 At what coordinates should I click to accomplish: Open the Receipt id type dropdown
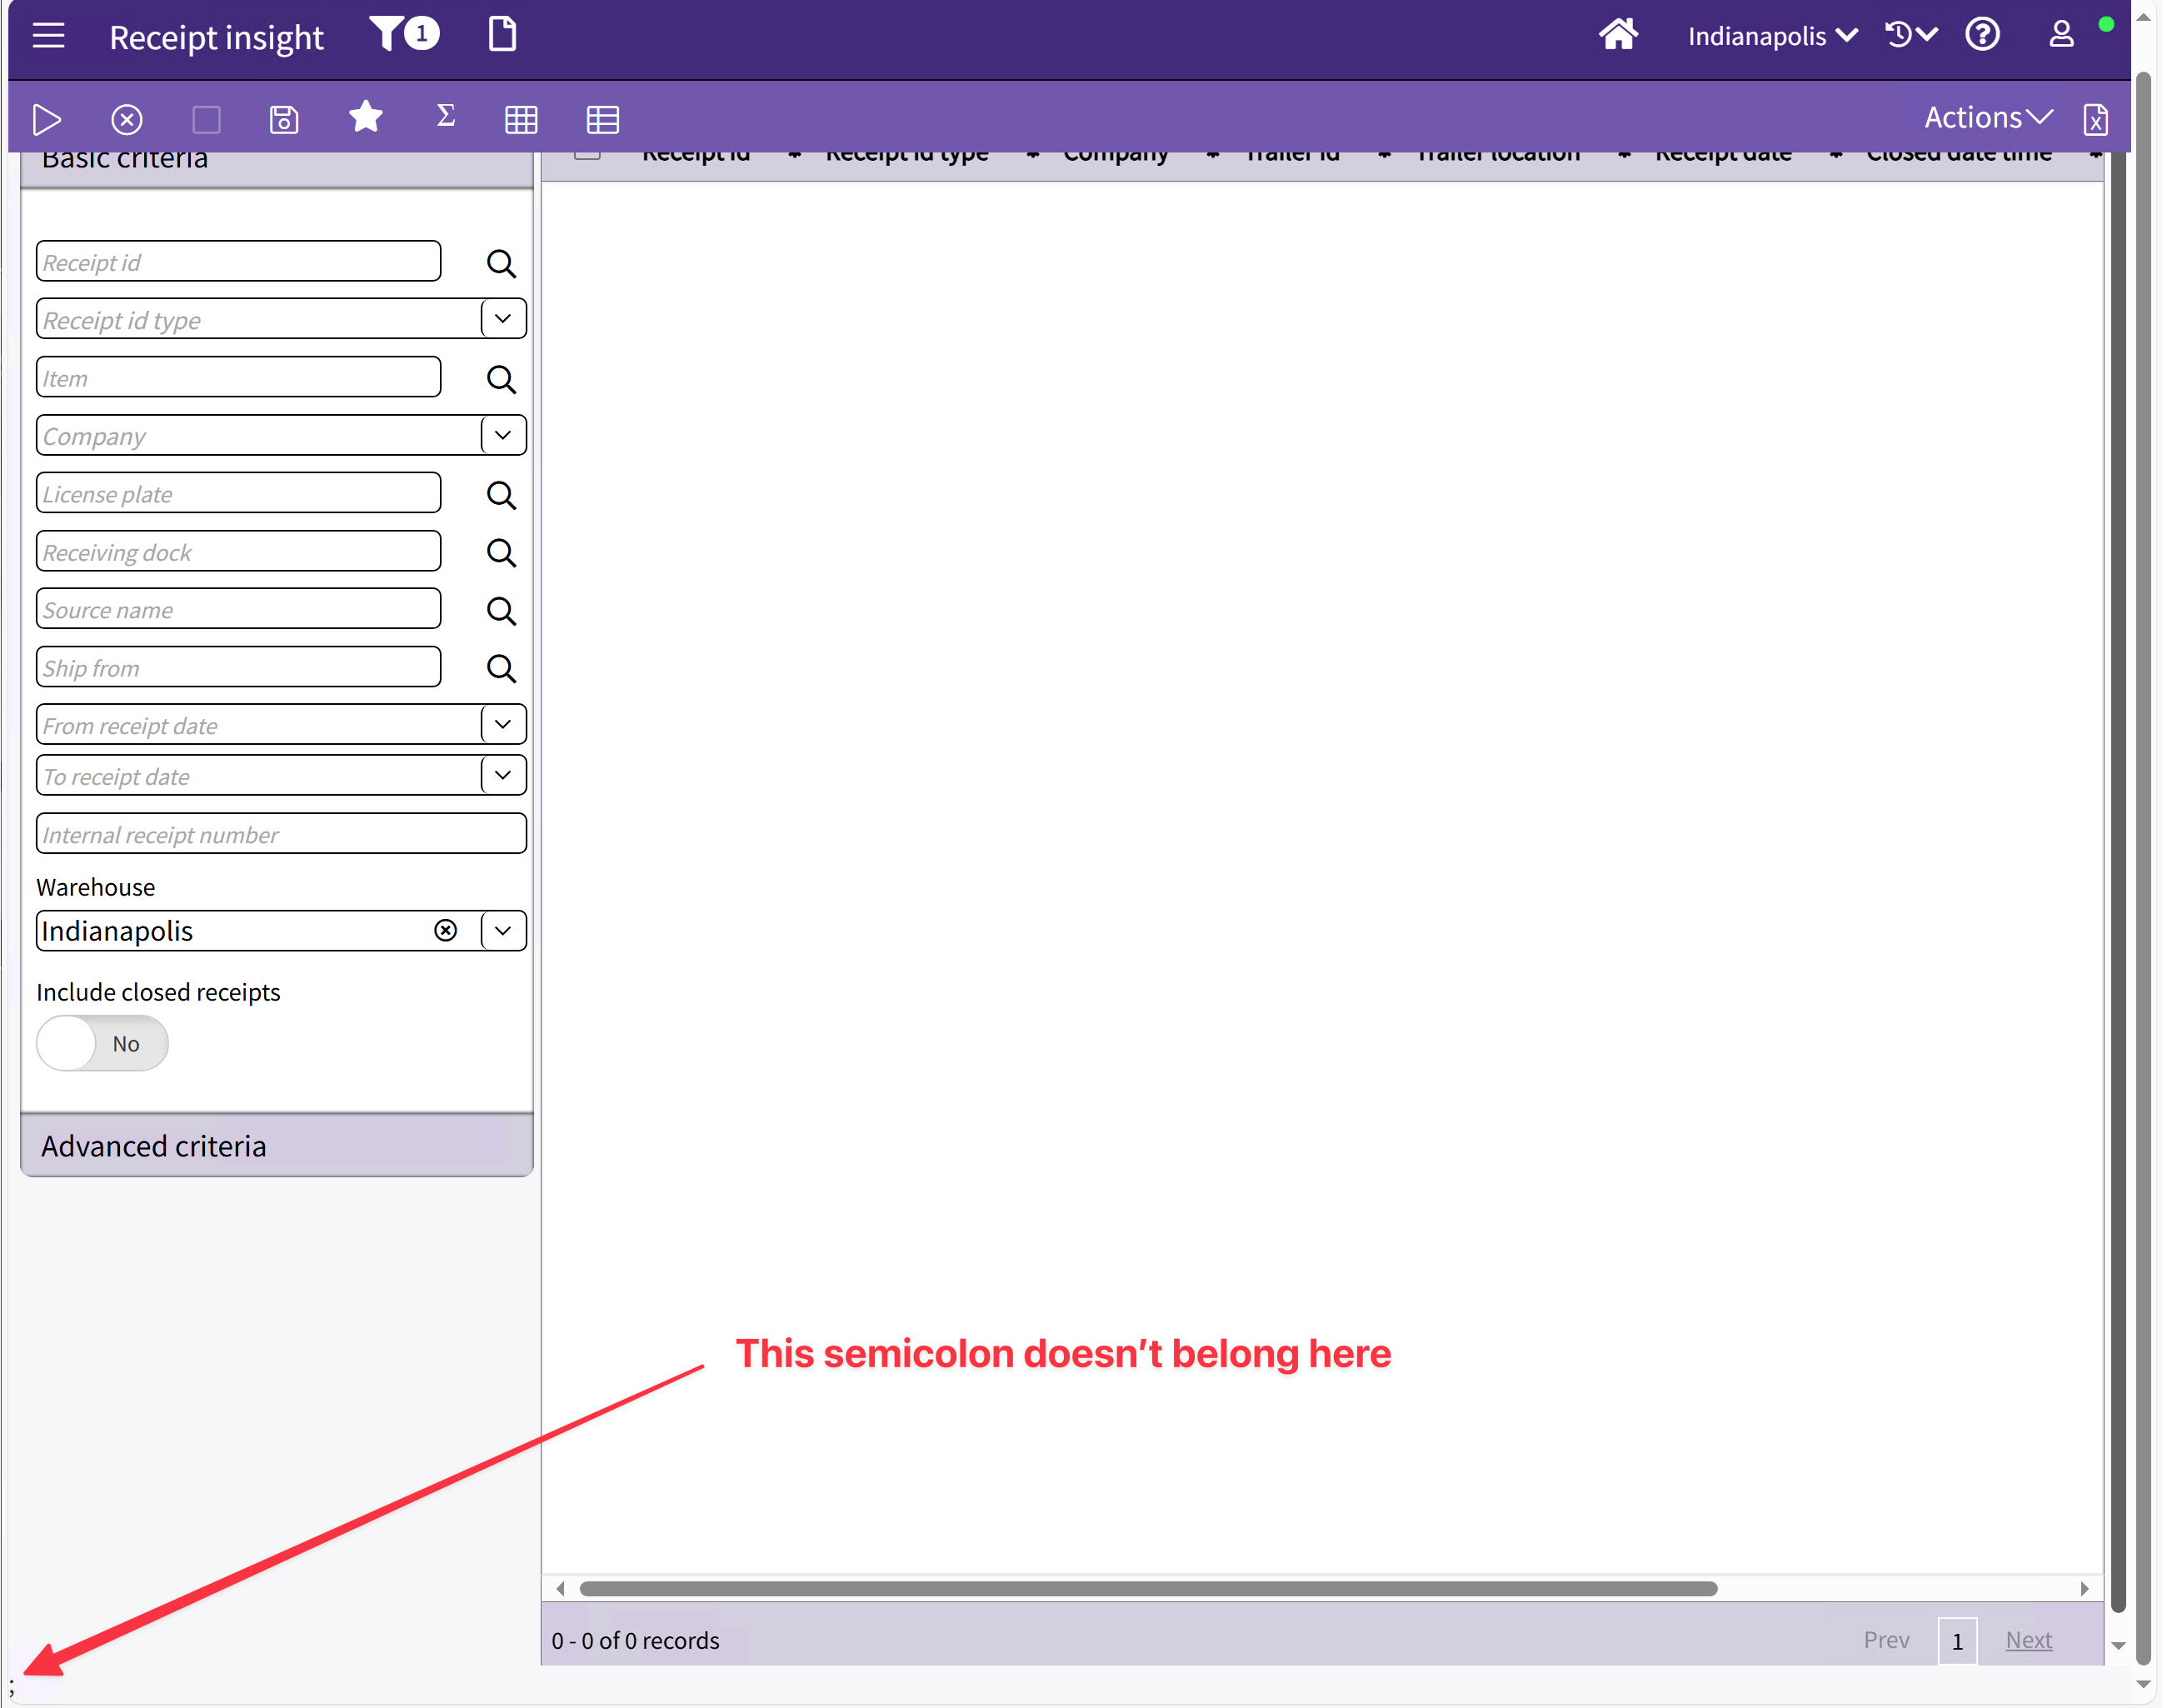pos(503,319)
